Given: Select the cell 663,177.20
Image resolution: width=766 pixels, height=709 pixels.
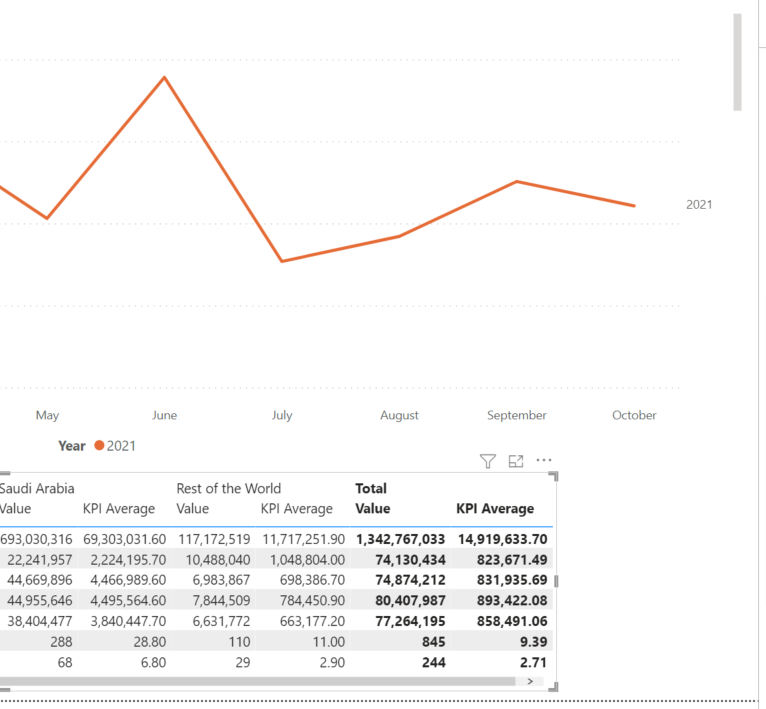Looking at the screenshot, I should point(312,622).
